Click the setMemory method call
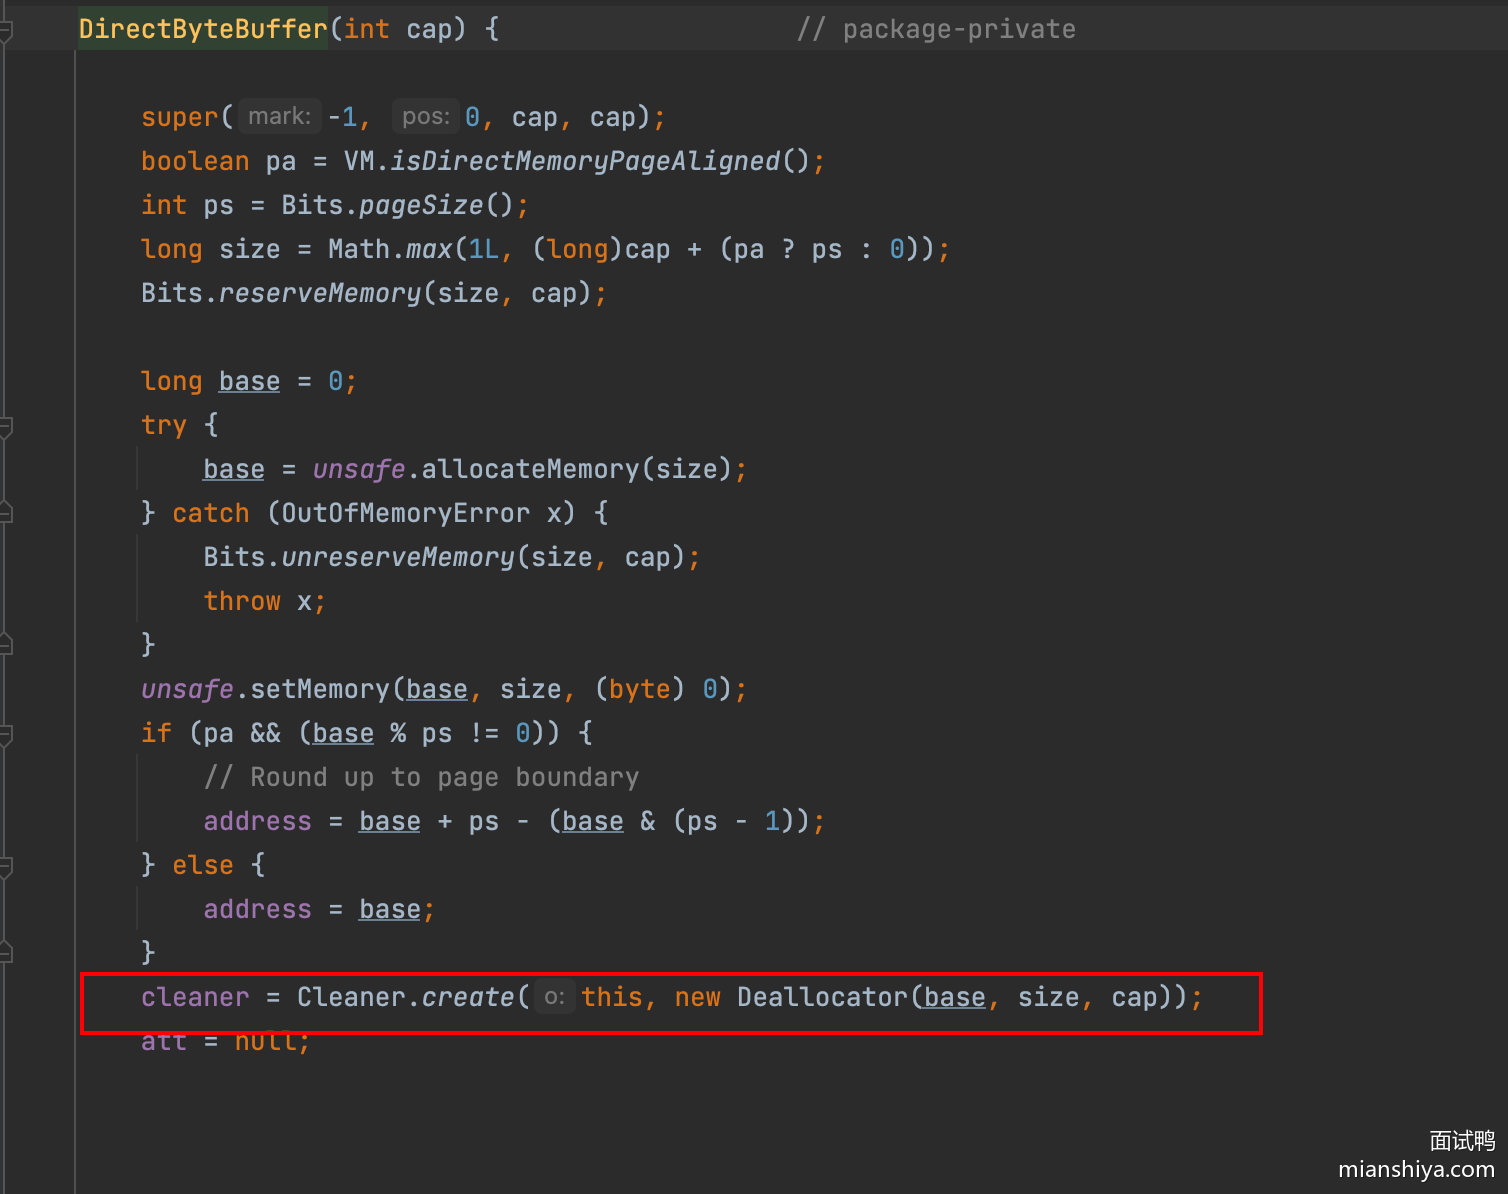 click(x=319, y=689)
